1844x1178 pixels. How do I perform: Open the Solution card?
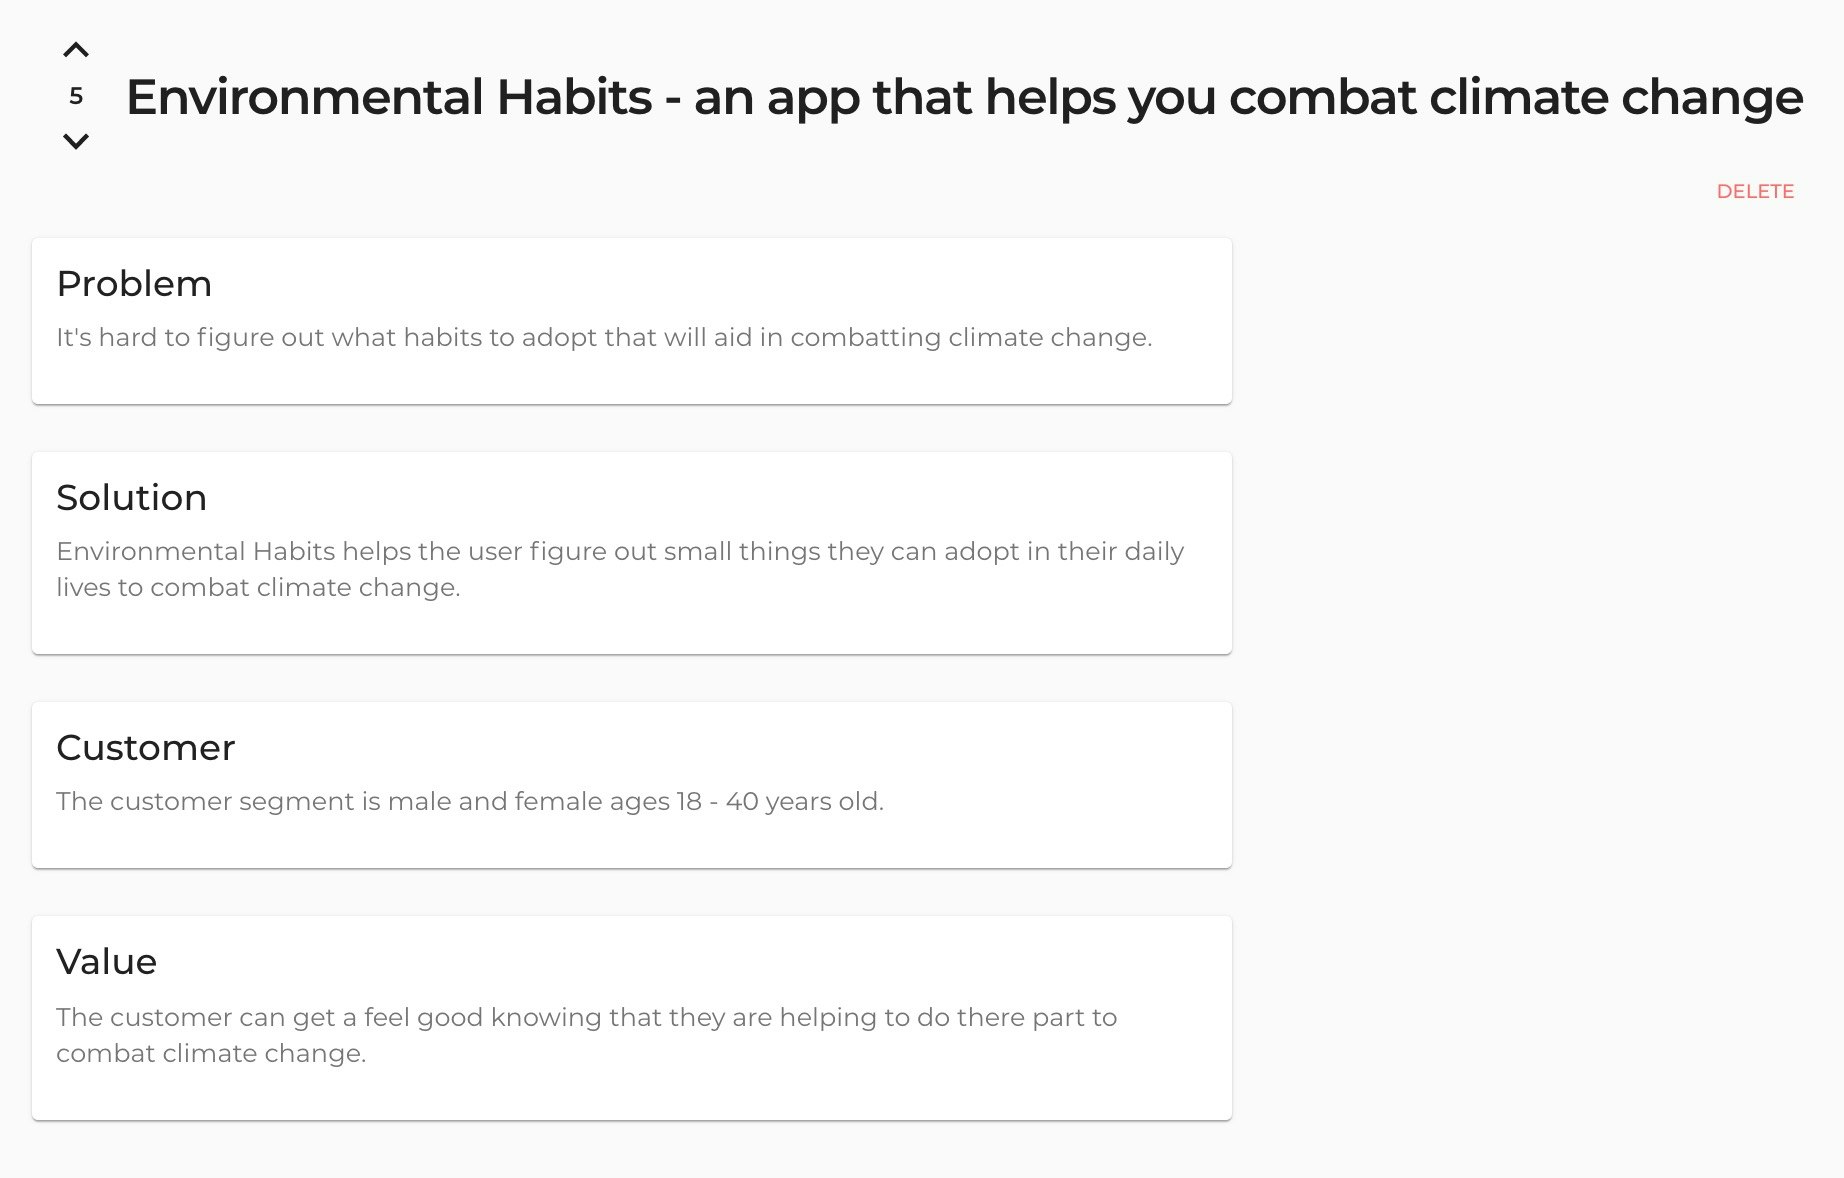click(632, 553)
